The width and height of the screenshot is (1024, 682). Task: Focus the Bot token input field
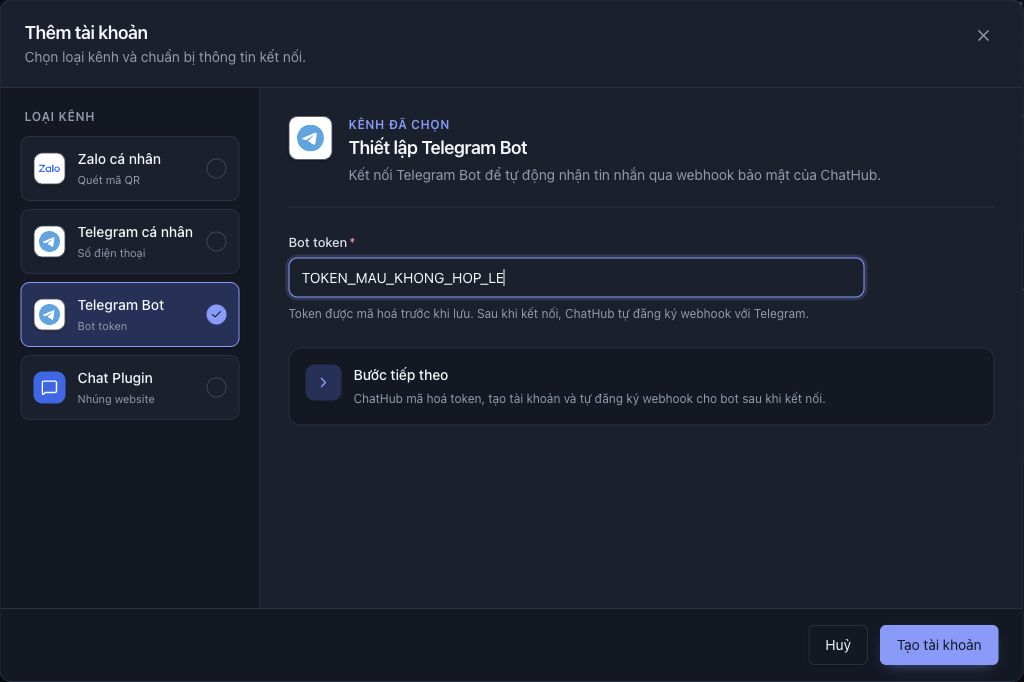point(577,278)
